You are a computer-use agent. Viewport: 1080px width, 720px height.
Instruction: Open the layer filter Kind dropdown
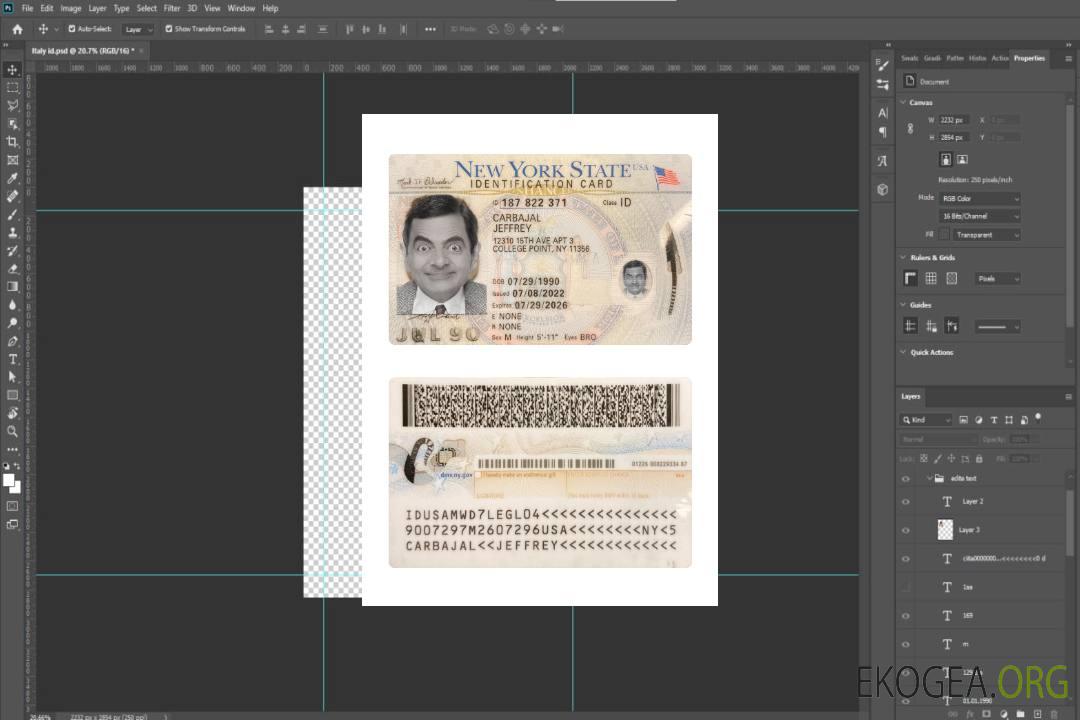point(926,420)
